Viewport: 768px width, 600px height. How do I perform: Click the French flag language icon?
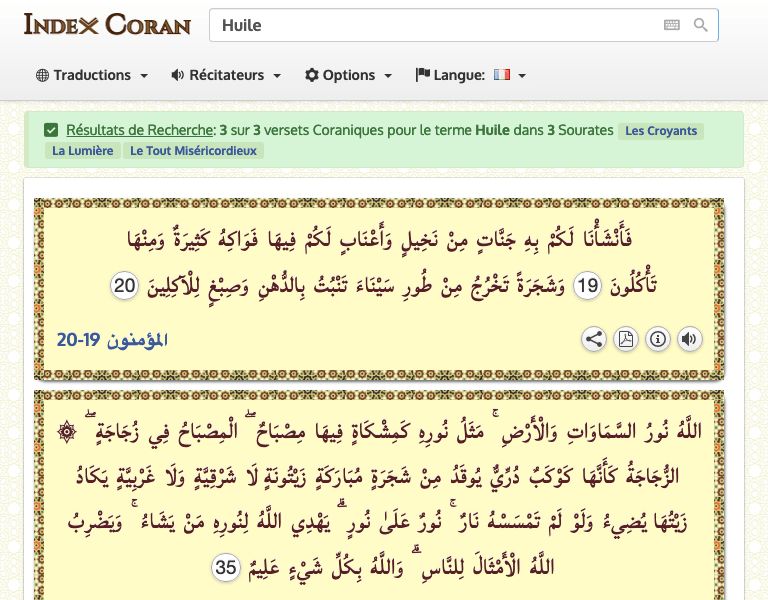[x=502, y=74]
